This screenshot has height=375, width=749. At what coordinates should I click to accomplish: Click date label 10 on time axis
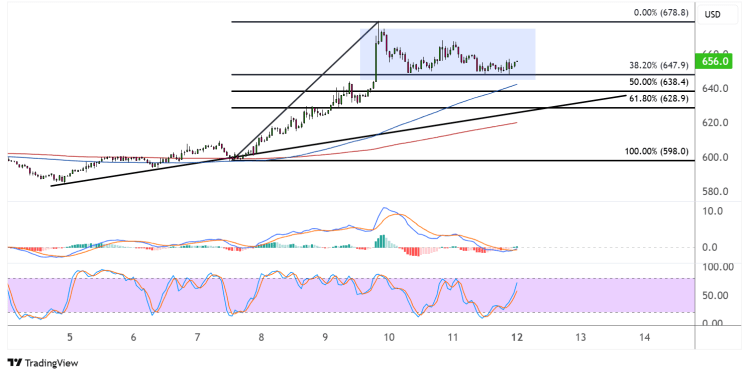[x=389, y=338]
